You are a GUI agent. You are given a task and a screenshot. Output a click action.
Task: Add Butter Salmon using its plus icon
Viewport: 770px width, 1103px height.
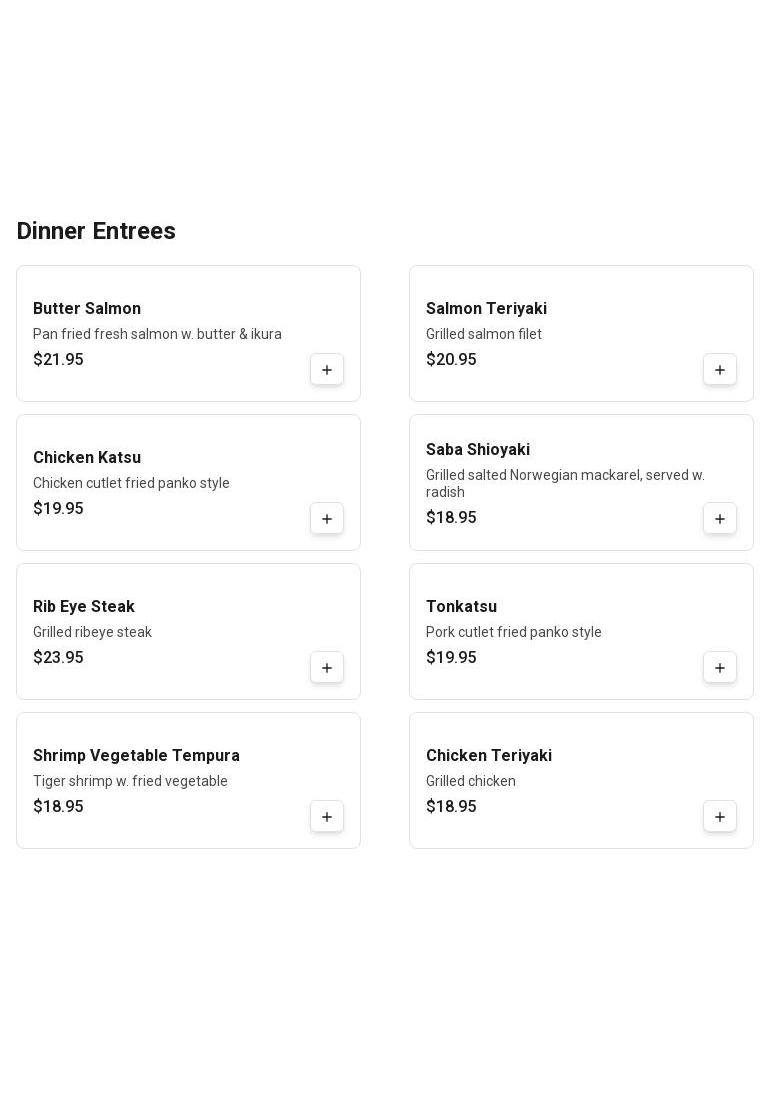tap(327, 370)
